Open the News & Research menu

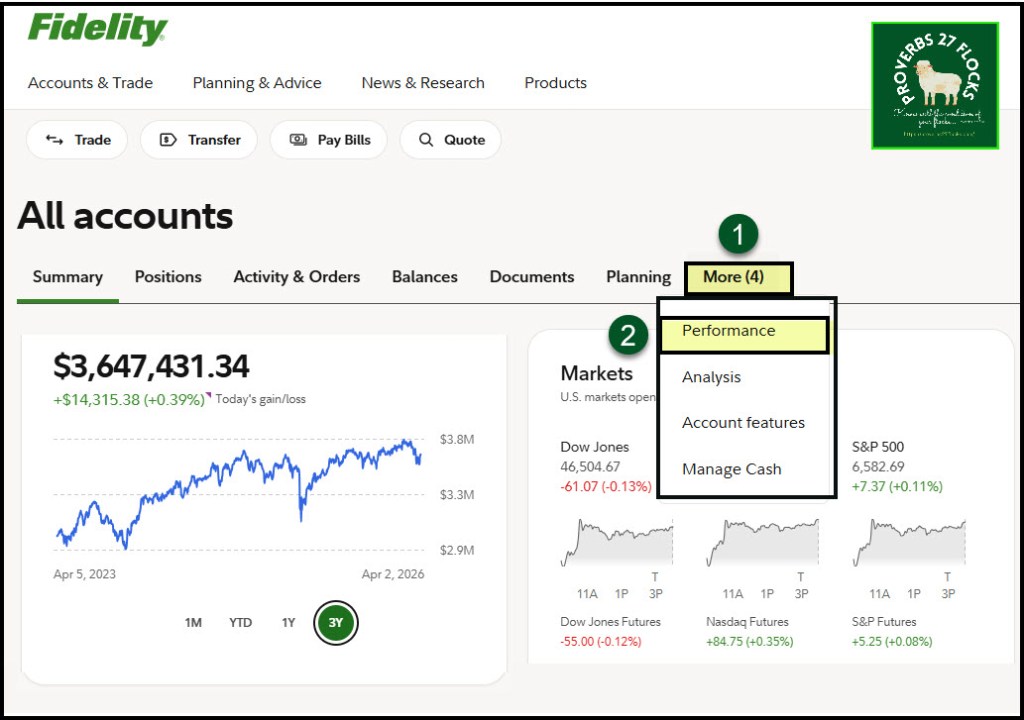[x=423, y=83]
